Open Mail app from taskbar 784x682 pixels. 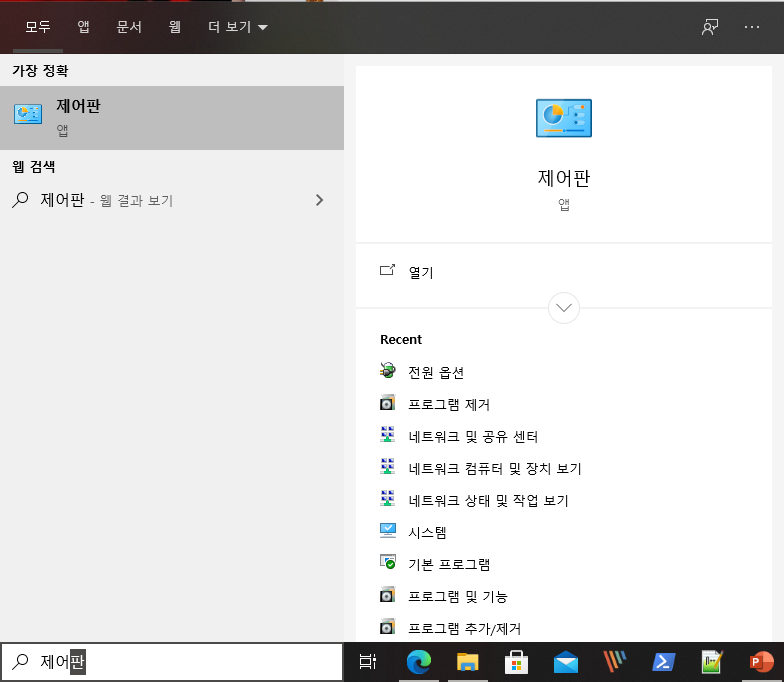[566, 662]
